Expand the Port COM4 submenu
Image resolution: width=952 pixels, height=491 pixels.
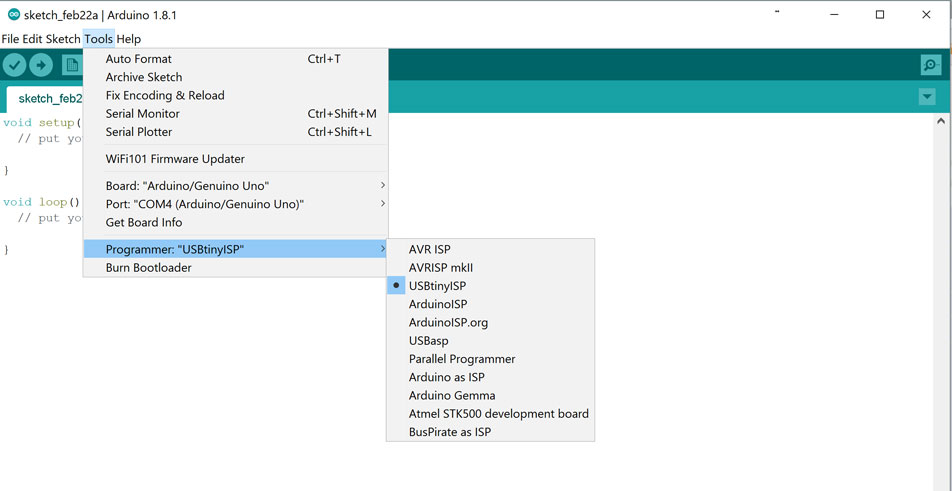click(x=235, y=204)
